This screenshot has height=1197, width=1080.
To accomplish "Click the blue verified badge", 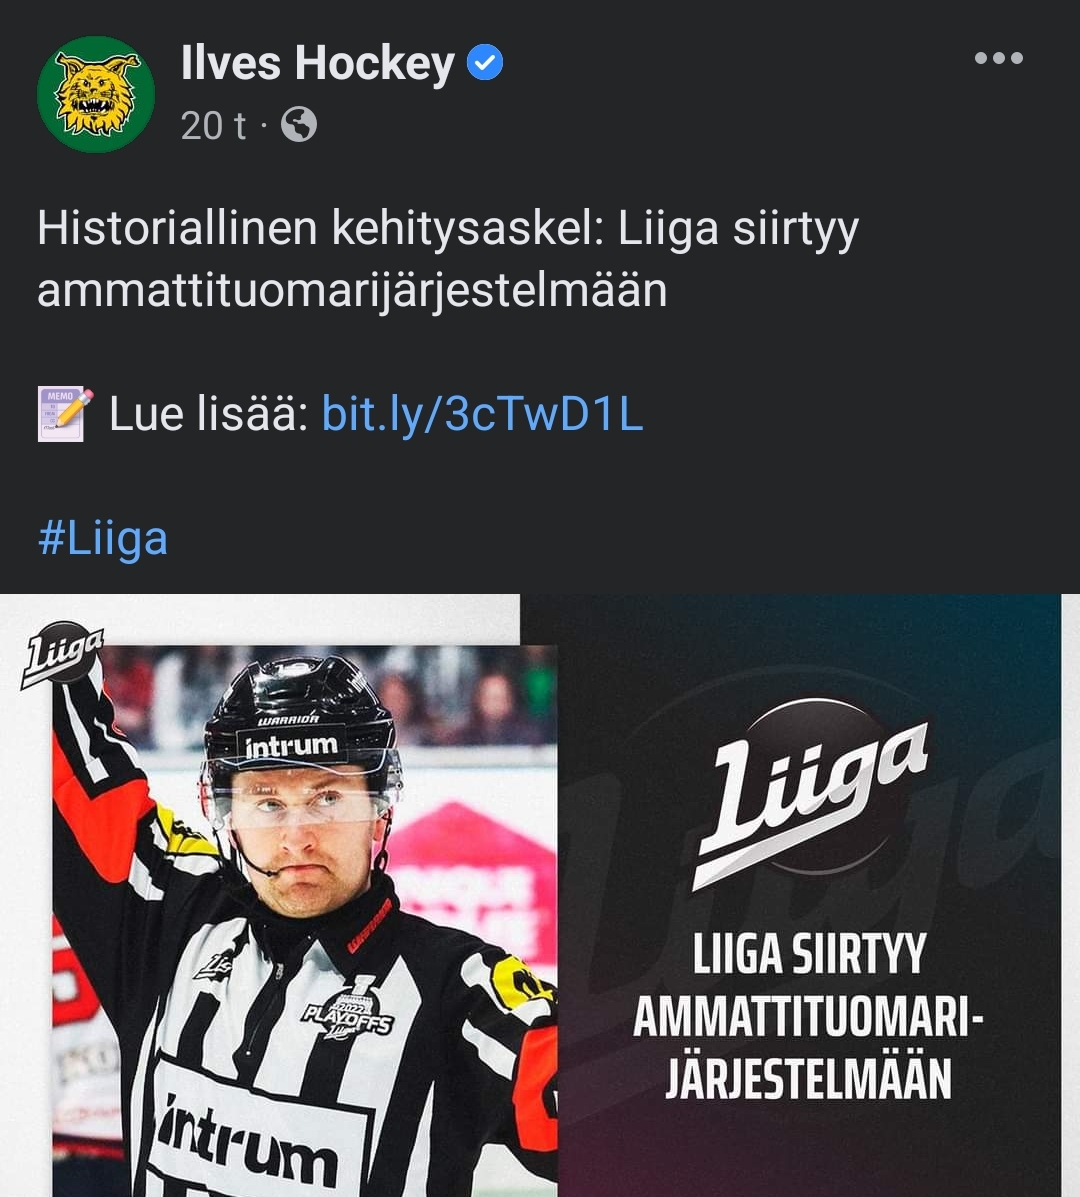I will [x=485, y=64].
